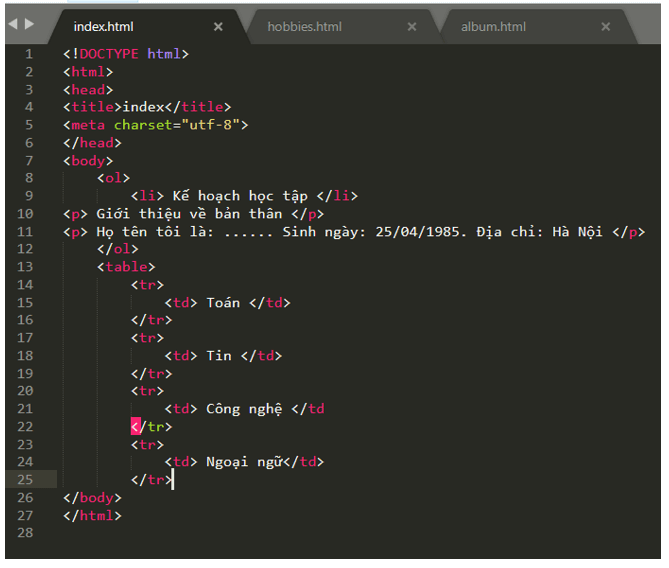The image size is (669, 568).
Task: Click the opening table tag
Action: pos(126,267)
